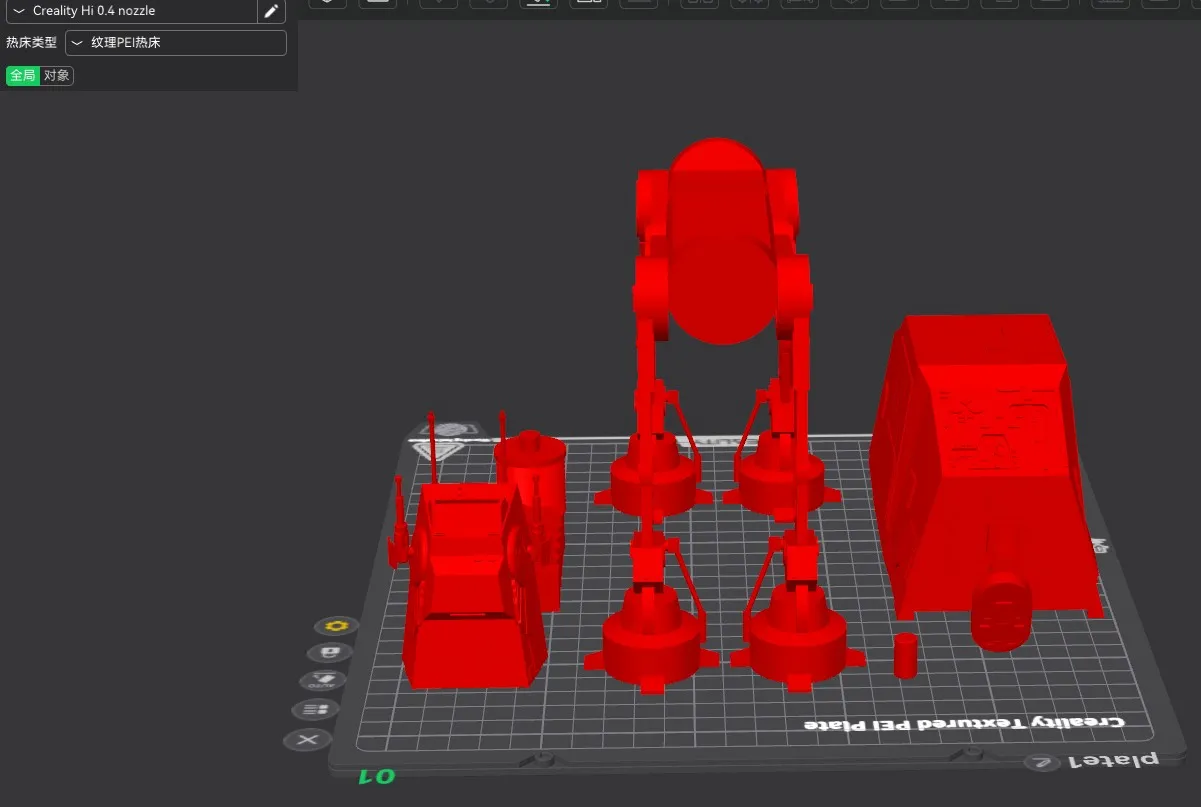This screenshot has height=807, width=1201.
Task: Click the edit icon next to plate1 name
Action: 1043,763
